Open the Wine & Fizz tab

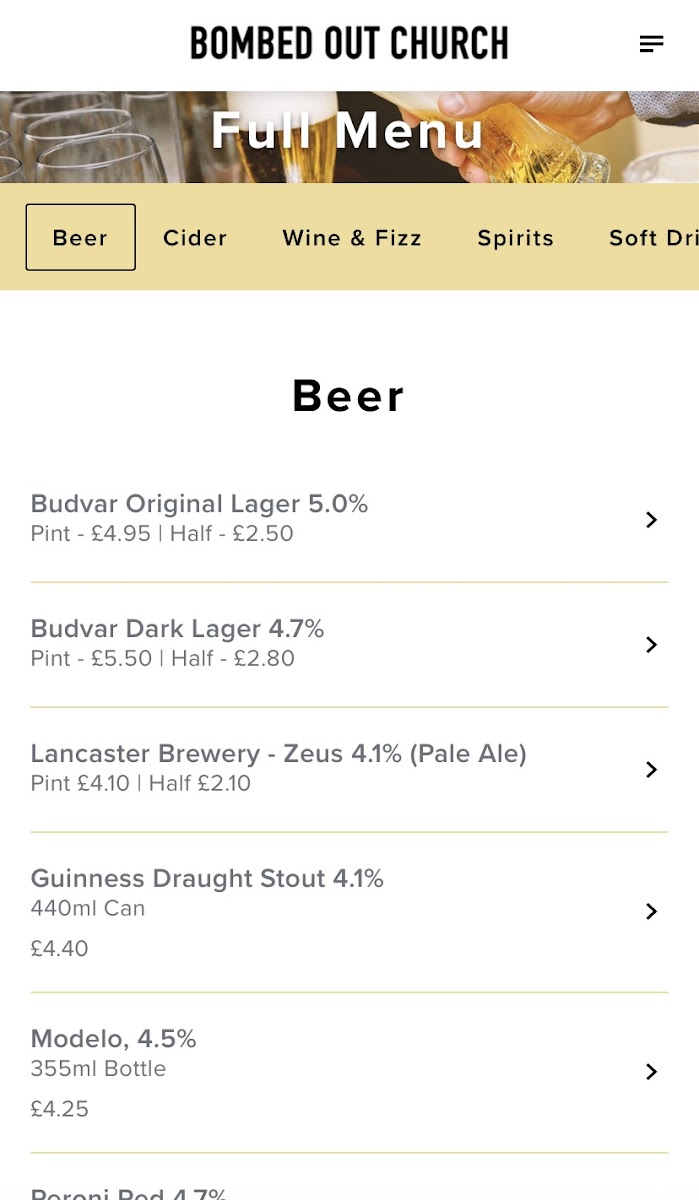(352, 238)
